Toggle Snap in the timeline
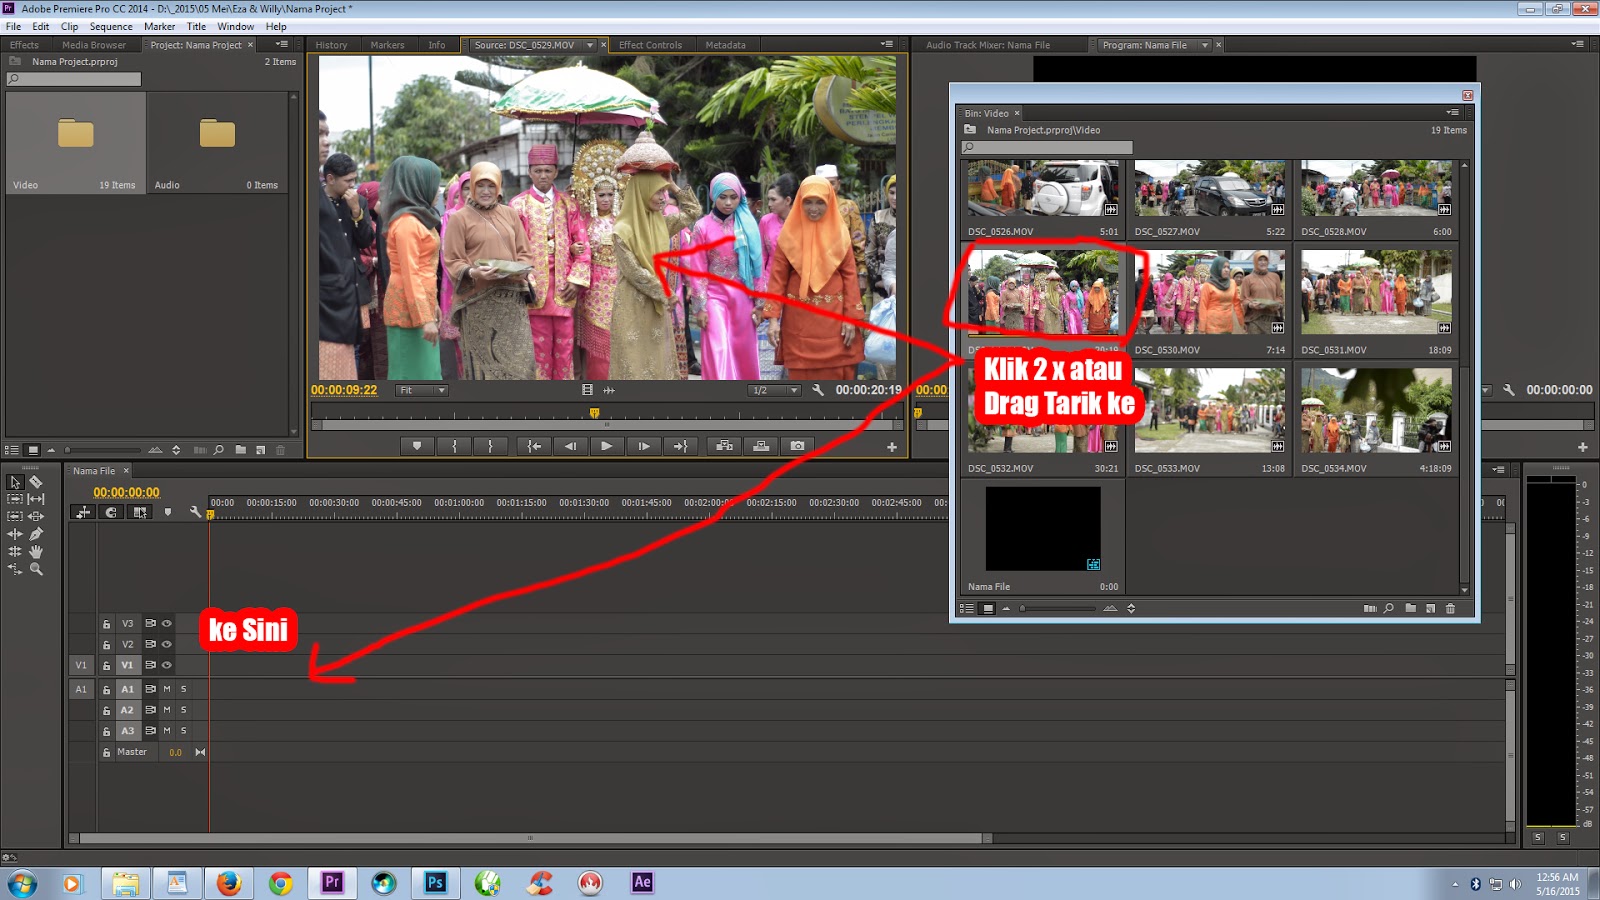 coord(111,512)
